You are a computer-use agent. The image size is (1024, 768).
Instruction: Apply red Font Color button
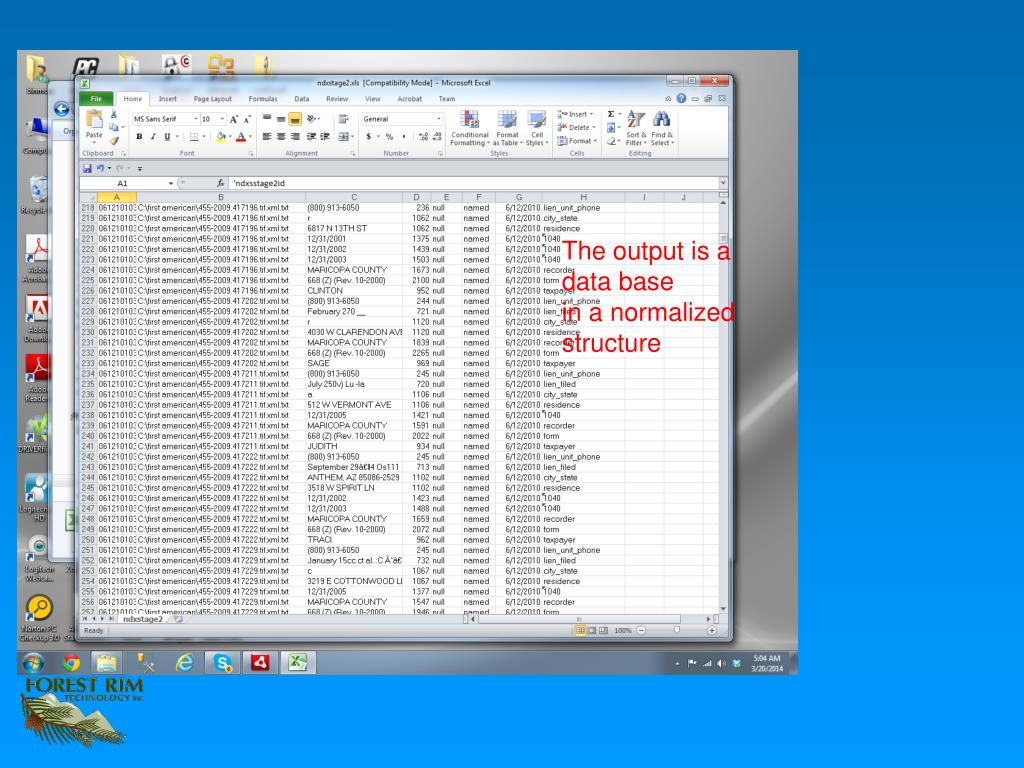coord(241,136)
